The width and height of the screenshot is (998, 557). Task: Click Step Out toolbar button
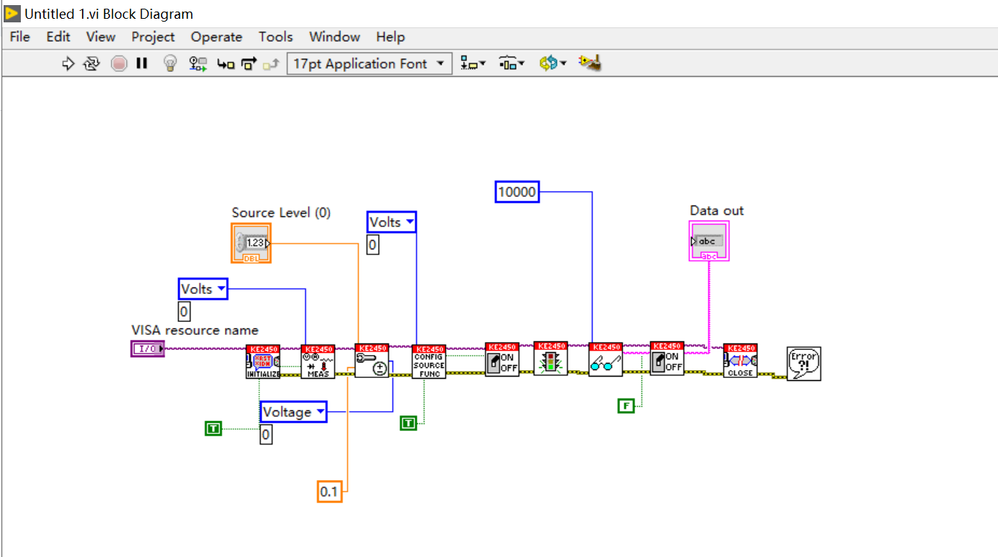(272, 64)
